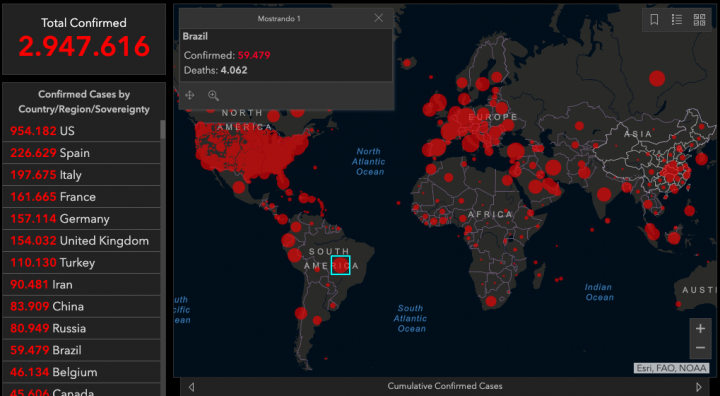The image size is (720, 396).
Task: Open the basemap gallery grid icon
Action: pos(699,19)
